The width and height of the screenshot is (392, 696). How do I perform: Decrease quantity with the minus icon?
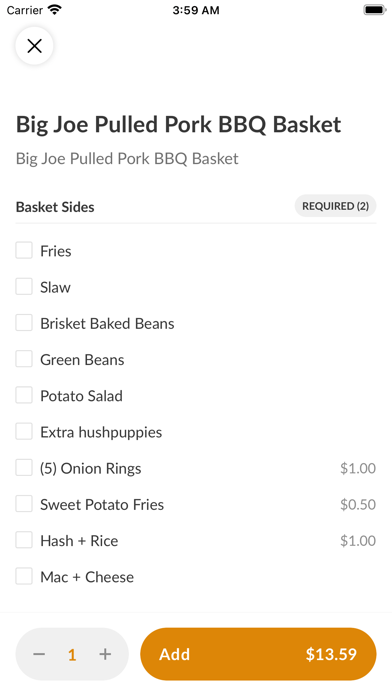tap(39, 654)
